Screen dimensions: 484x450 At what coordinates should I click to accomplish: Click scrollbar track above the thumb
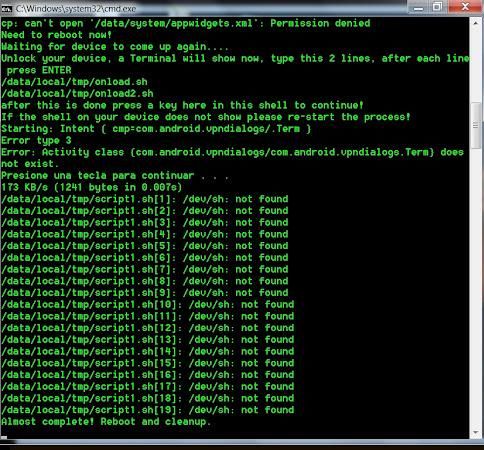coord(476,65)
